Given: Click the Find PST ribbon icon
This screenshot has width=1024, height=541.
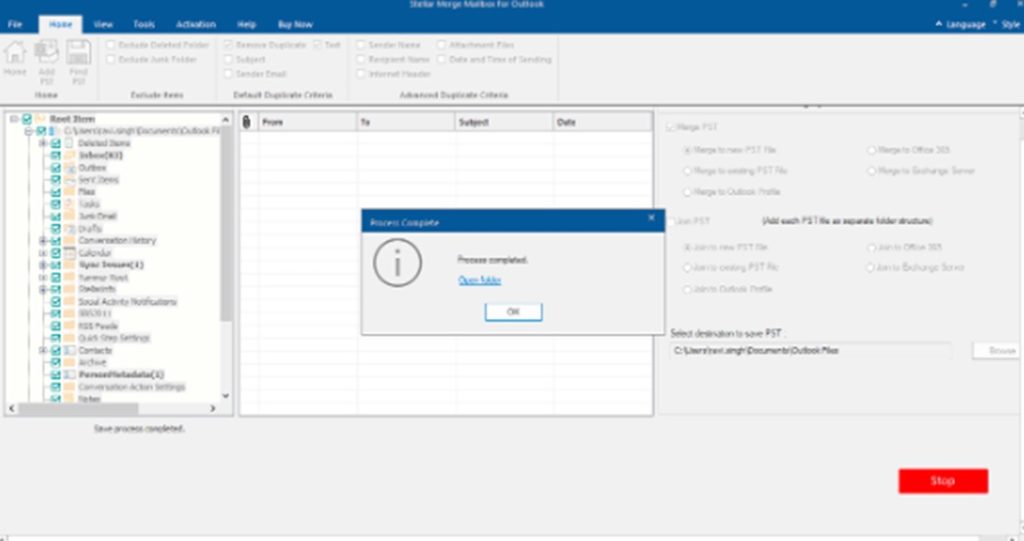Looking at the screenshot, I should [x=78, y=53].
